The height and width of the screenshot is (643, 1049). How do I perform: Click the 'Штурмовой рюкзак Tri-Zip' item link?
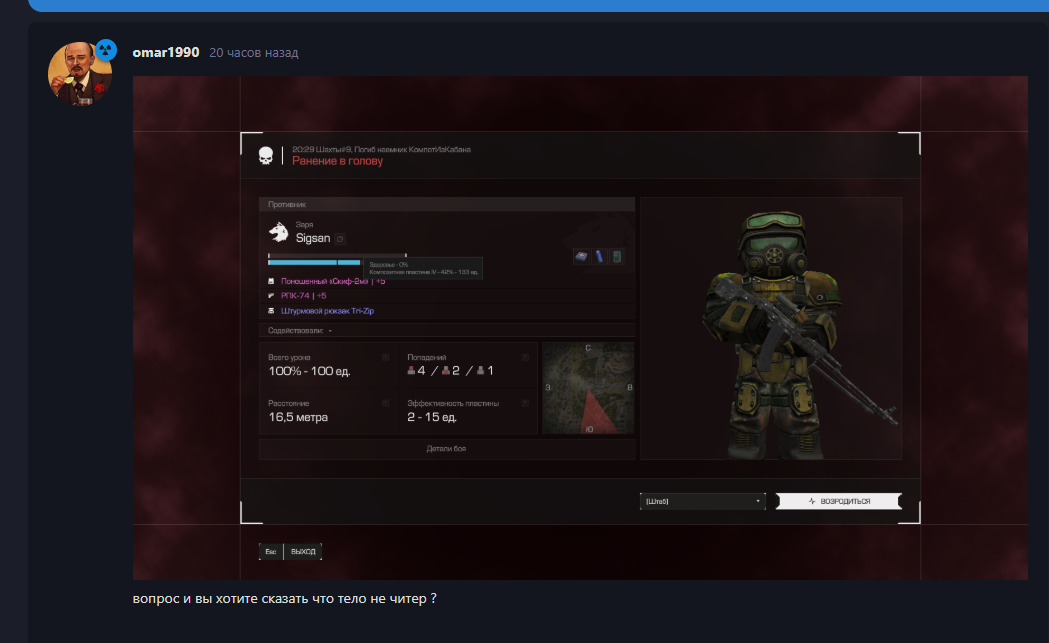(327, 311)
